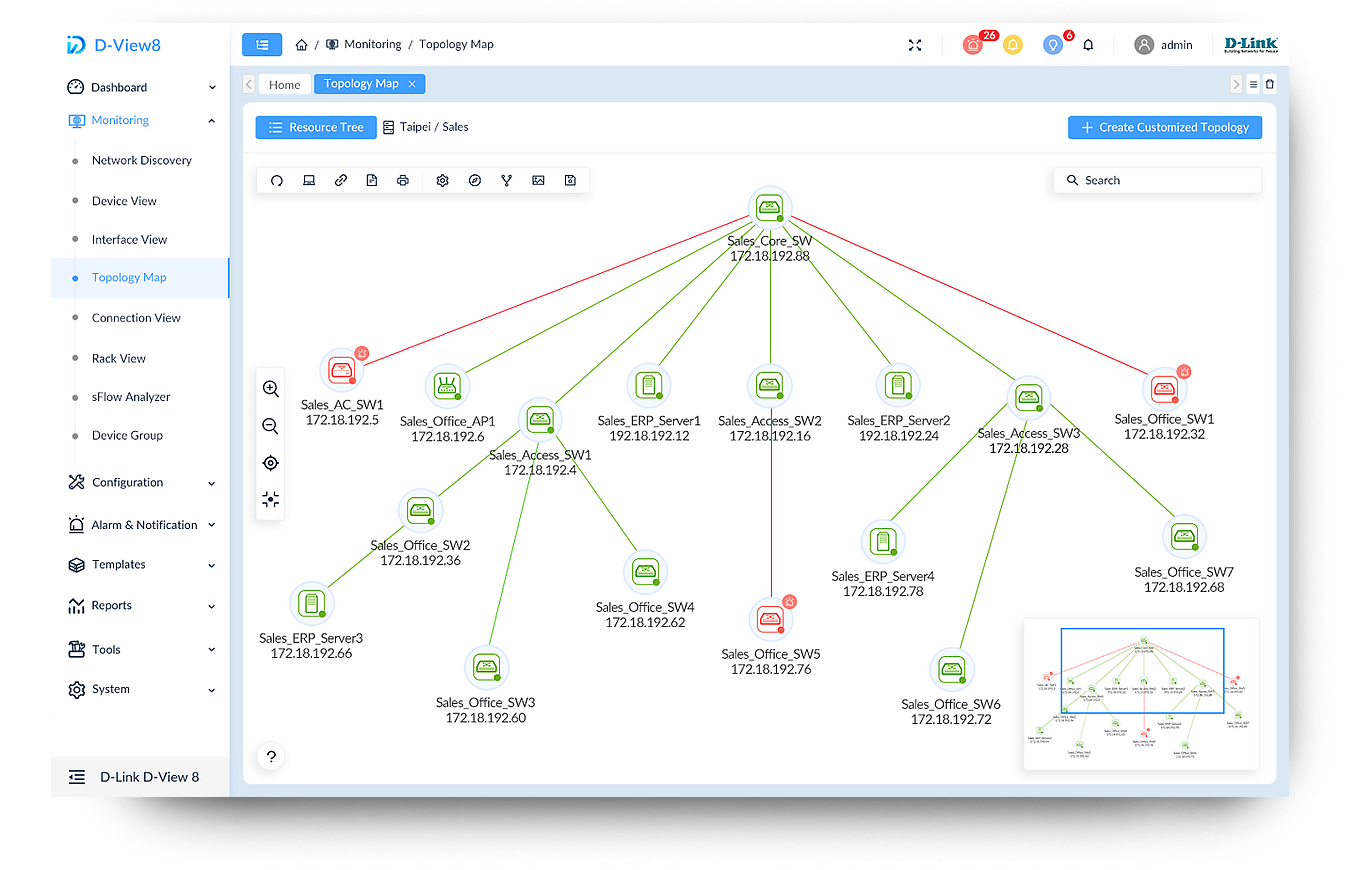Open topology display settings via gear icon
This screenshot has width=1360, height=870.
pyautogui.click(x=443, y=180)
